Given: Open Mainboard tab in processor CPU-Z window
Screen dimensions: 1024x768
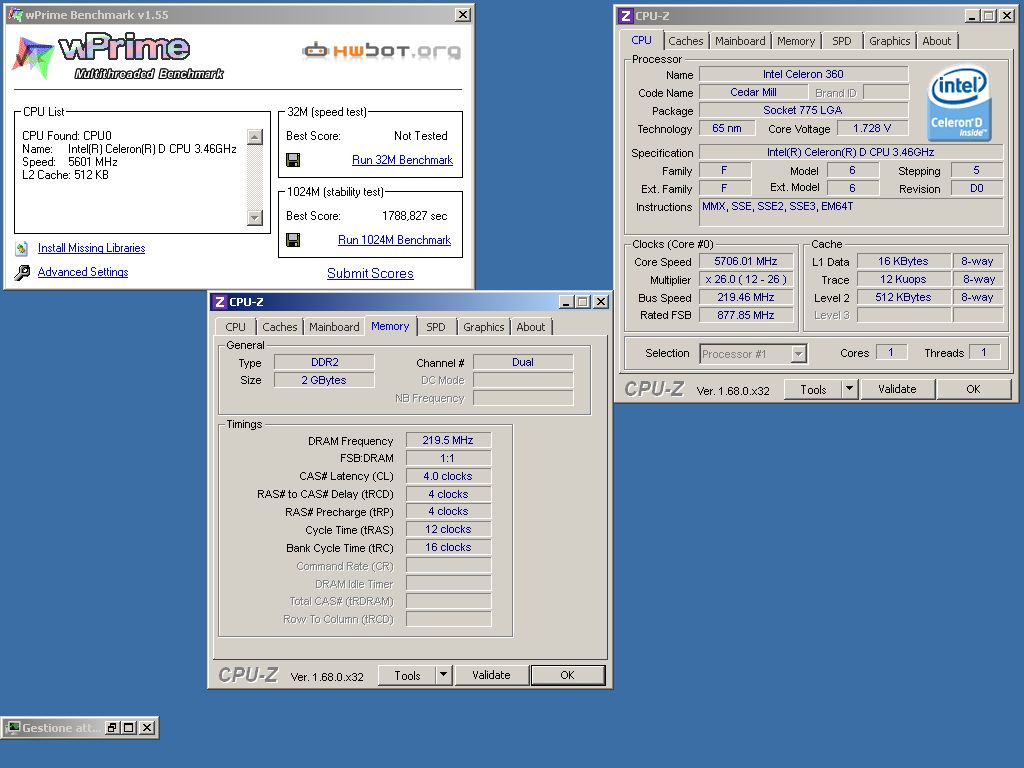Looking at the screenshot, I should coord(740,40).
